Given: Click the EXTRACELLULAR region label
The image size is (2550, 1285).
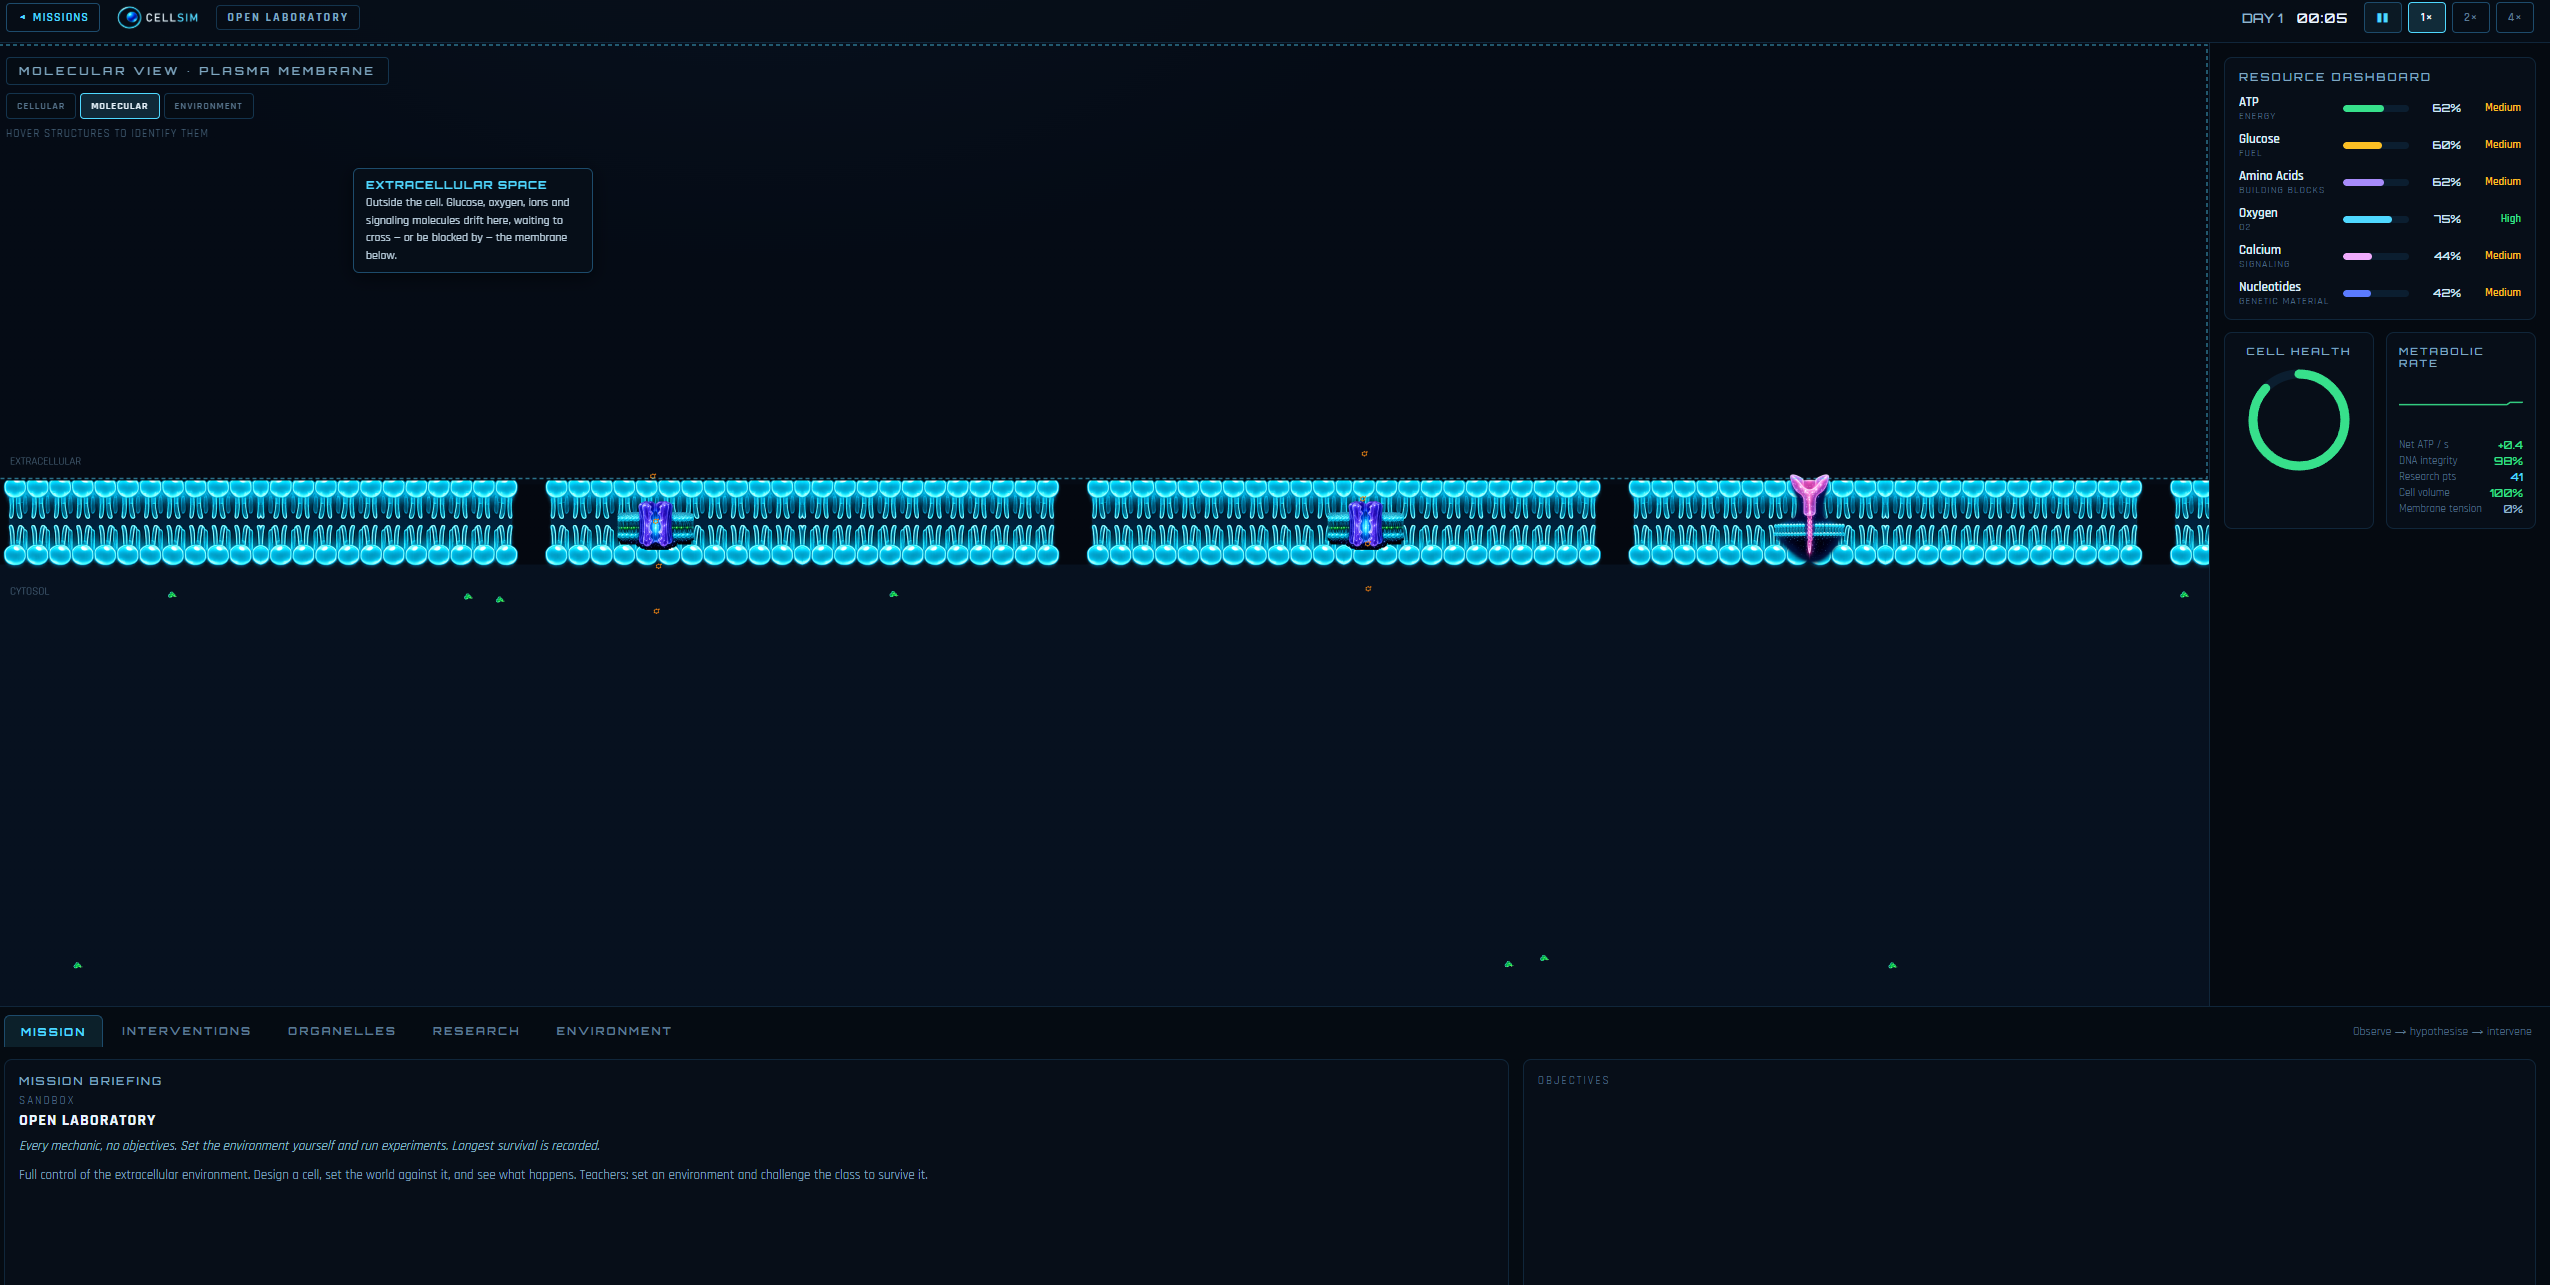Looking at the screenshot, I should coord(46,461).
